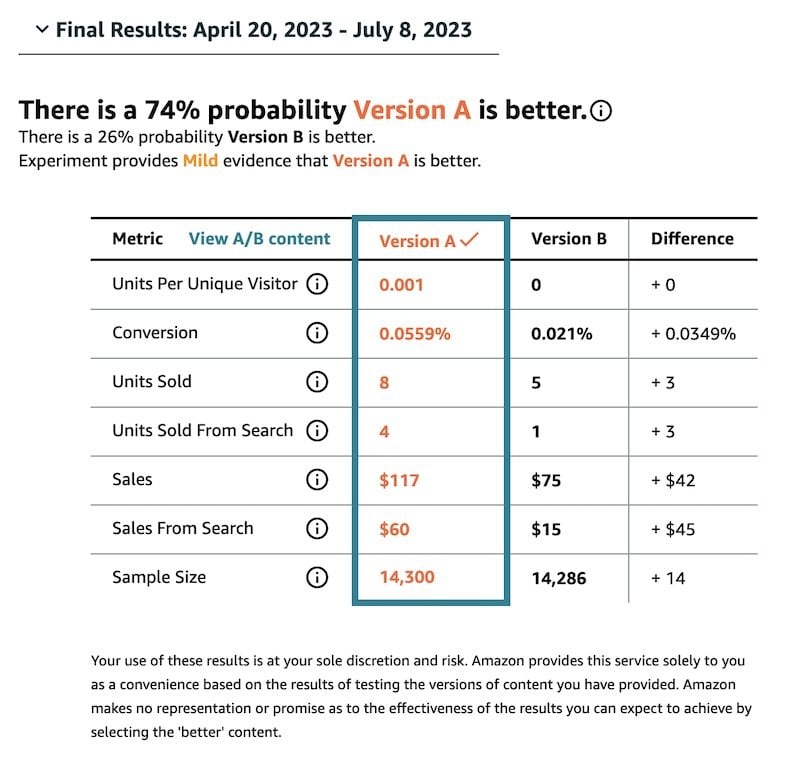The height and width of the screenshot is (772, 800).
Task: Click the Version A sales value $117
Action: click(399, 480)
